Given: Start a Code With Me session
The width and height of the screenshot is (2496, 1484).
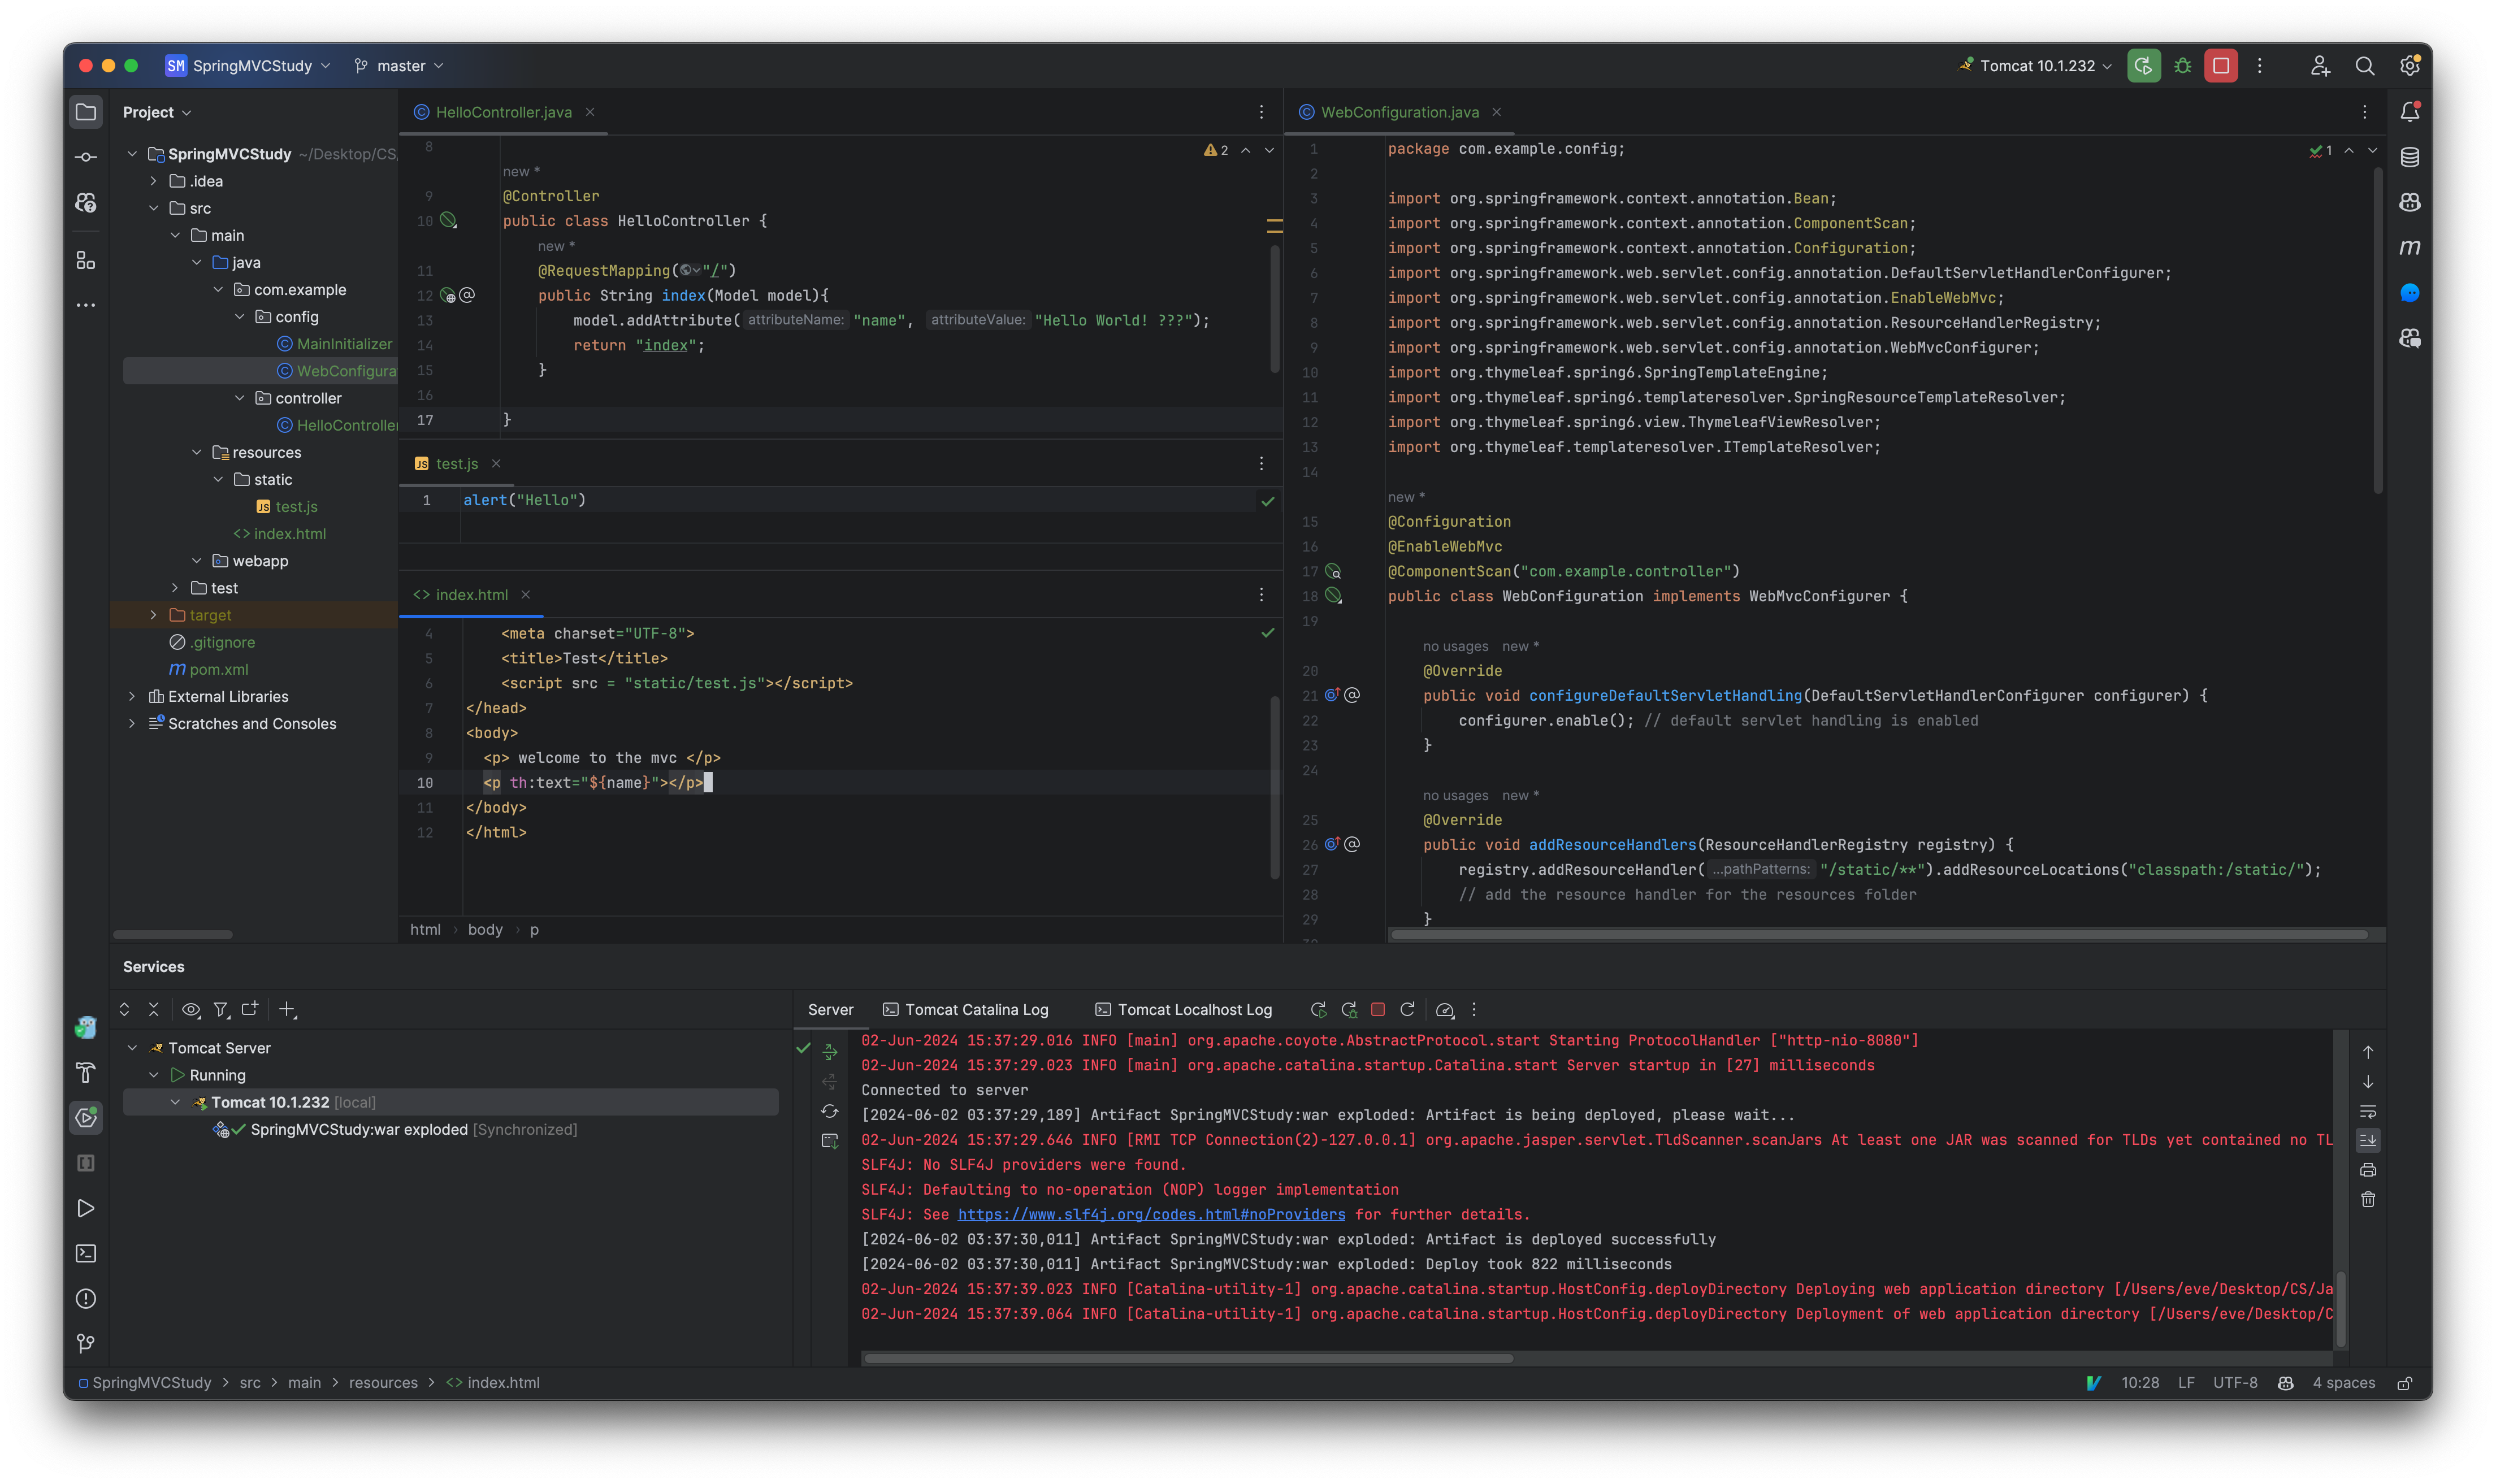Looking at the screenshot, I should [2320, 65].
